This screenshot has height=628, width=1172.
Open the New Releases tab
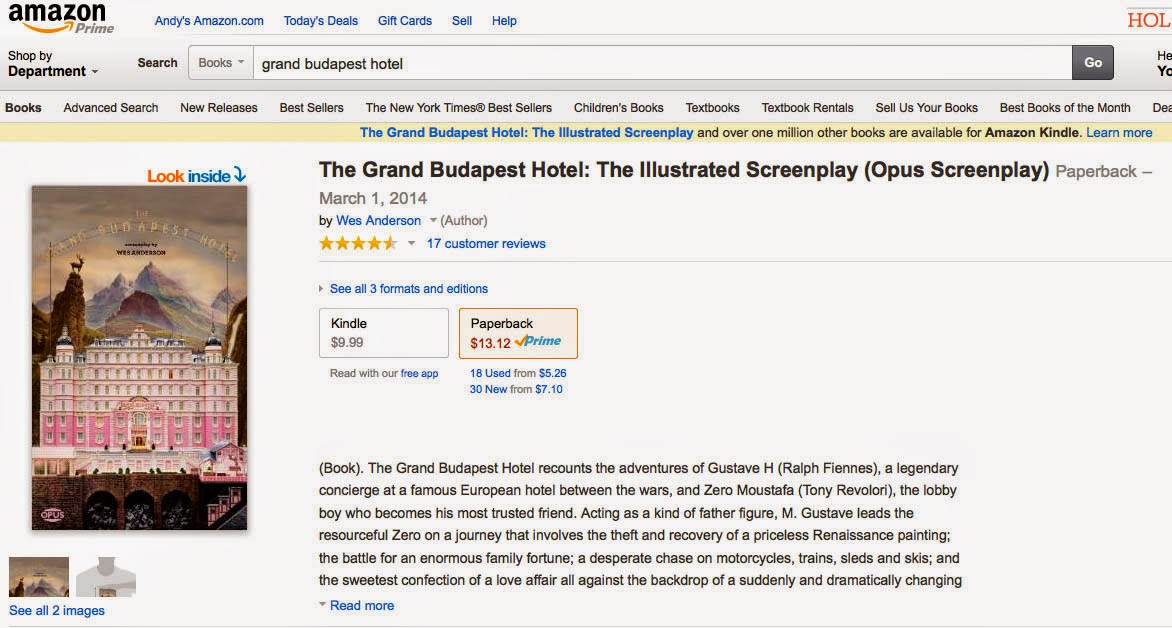[x=218, y=108]
